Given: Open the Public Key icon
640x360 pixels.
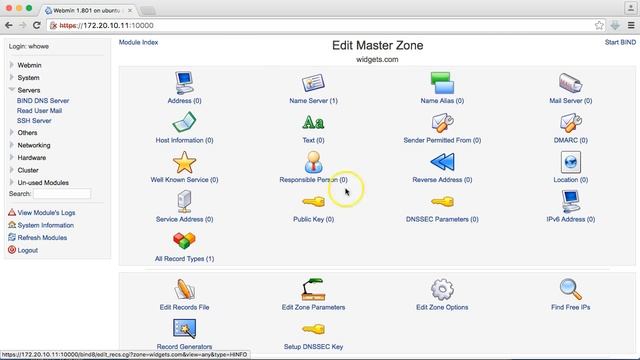Looking at the screenshot, I should click(x=313, y=202).
